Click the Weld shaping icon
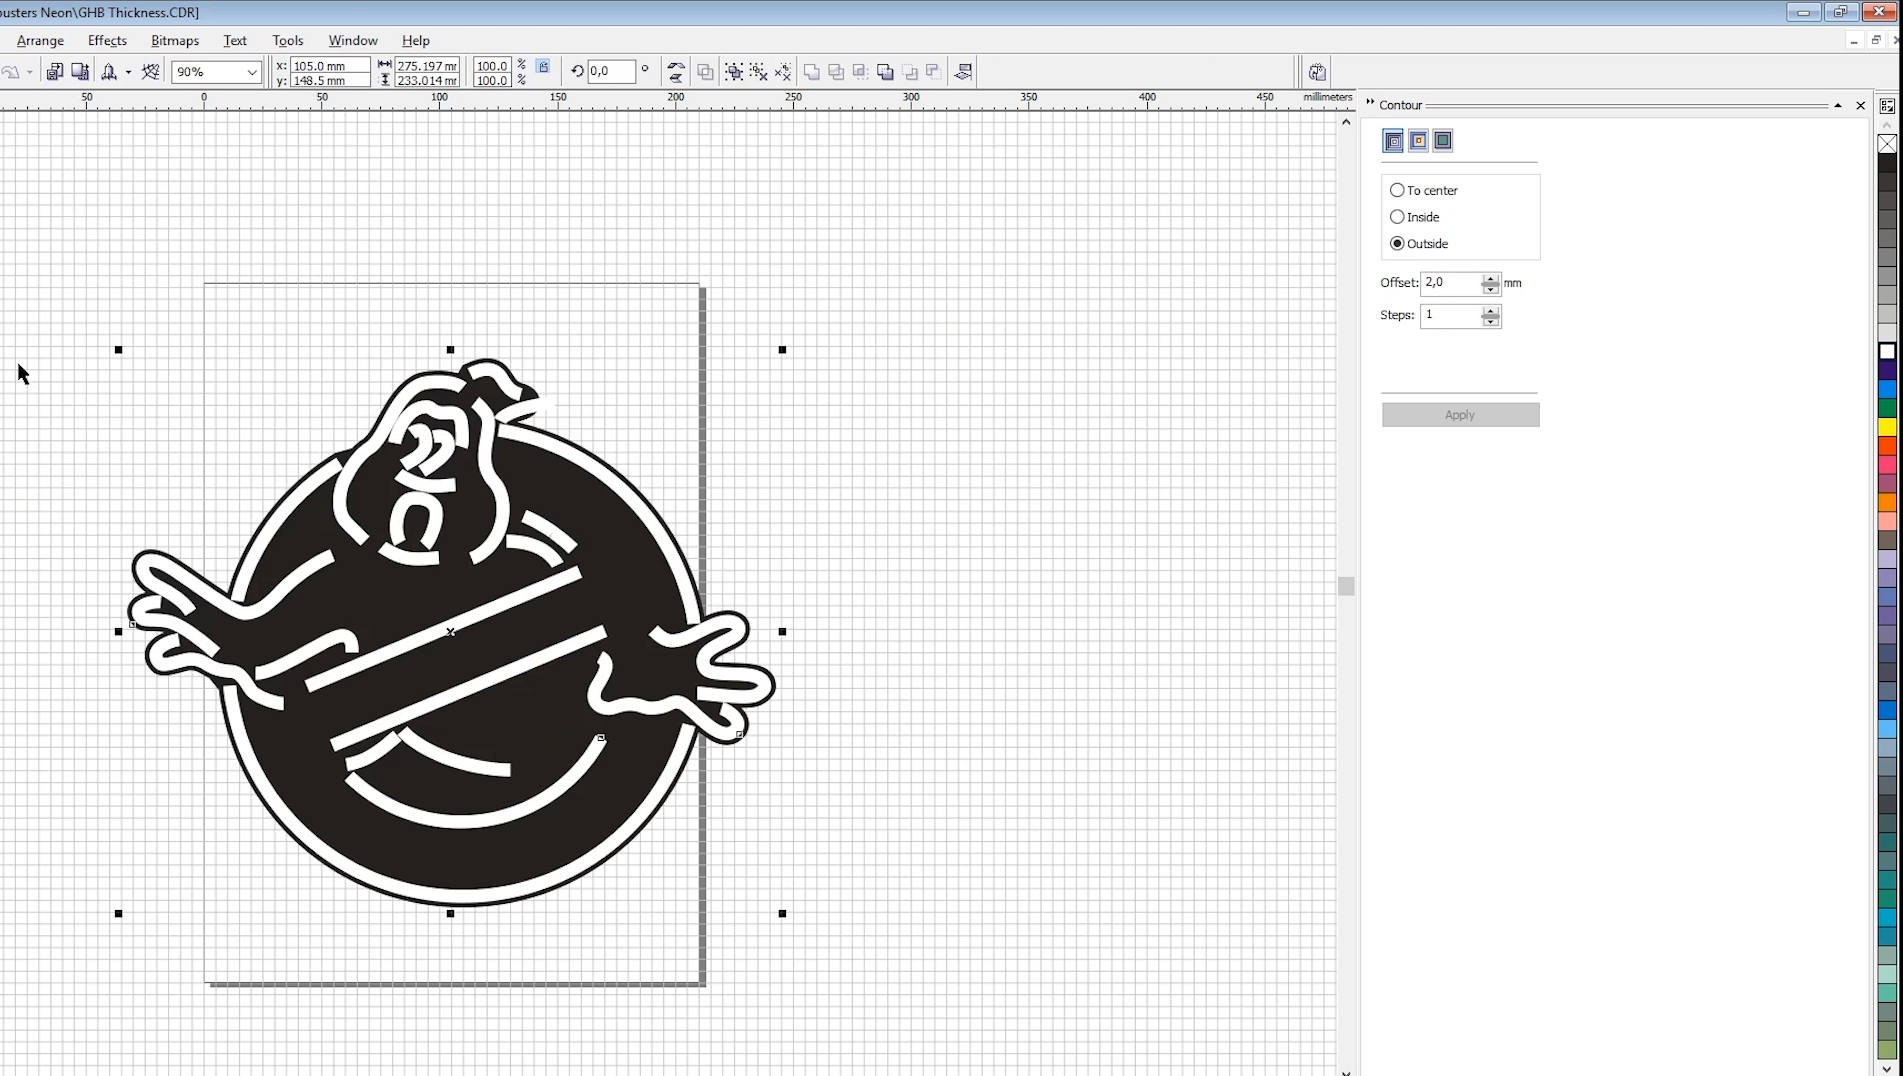Image resolution: width=1903 pixels, height=1076 pixels. tap(812, 72)
